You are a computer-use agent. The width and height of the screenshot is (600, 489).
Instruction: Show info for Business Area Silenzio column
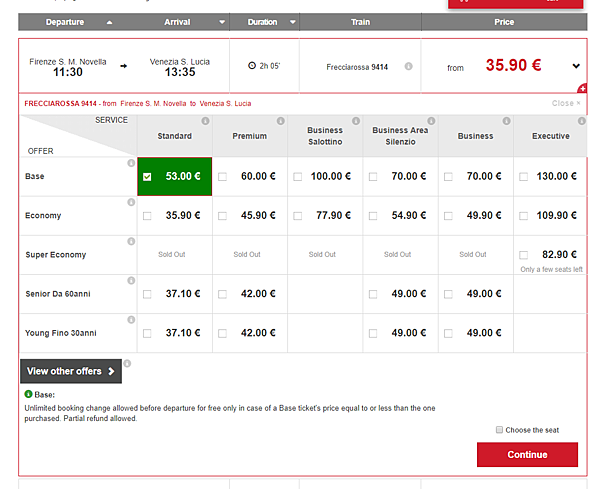click(432, 121)
